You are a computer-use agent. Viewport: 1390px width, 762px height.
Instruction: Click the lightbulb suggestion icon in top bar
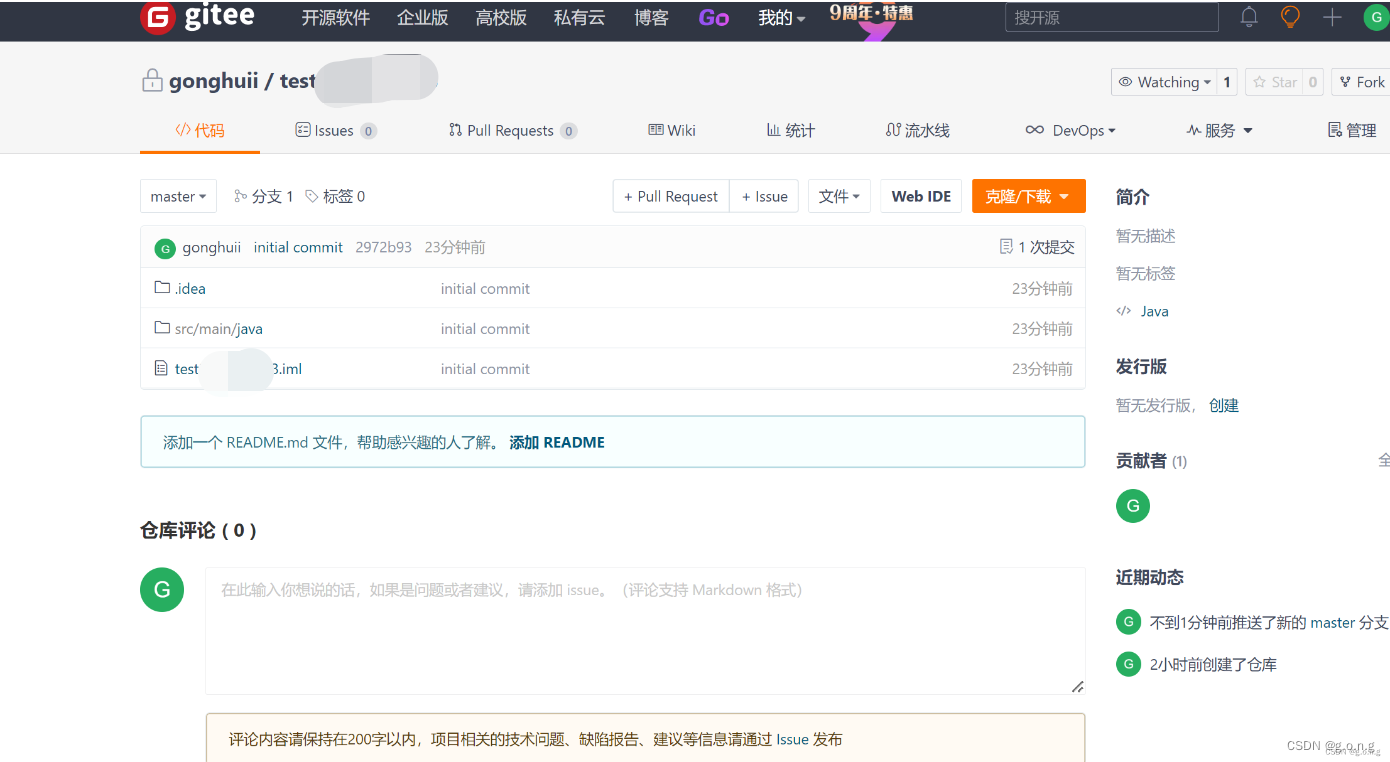(x=1290, y=16)
